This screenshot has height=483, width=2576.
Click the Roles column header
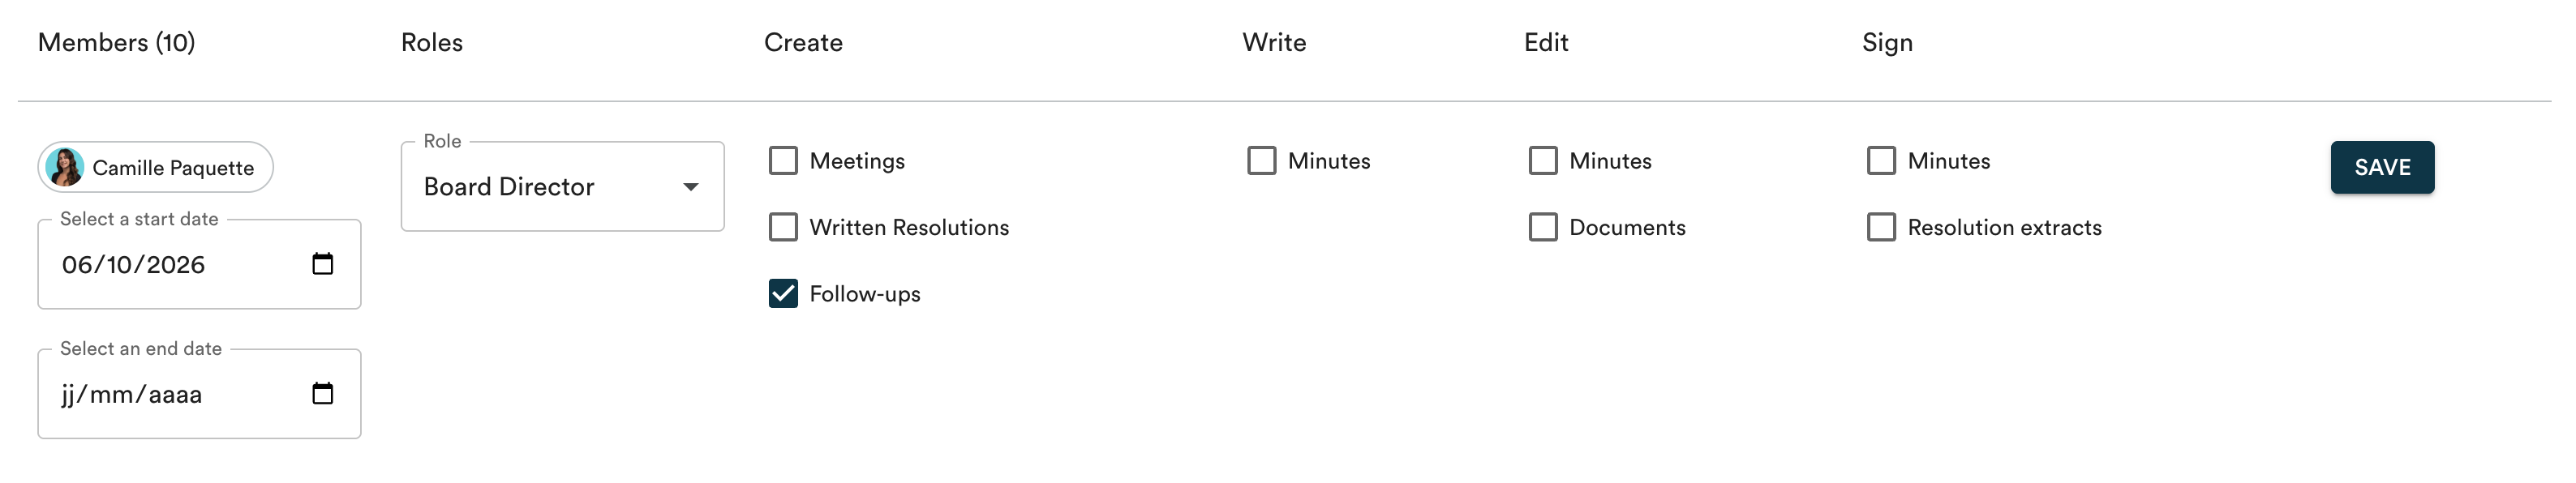click(x=432, y=42)
